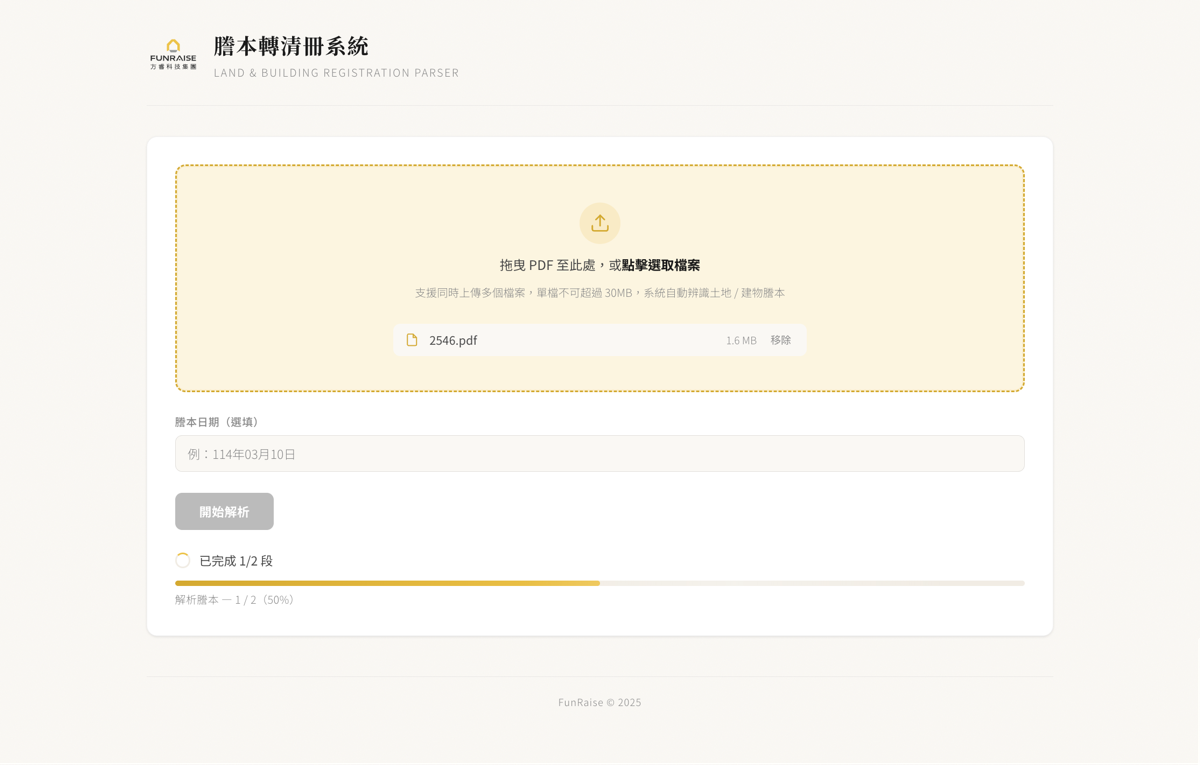Click the 已完成 1/2 段 status text
Screen dimensions: 1200x766
(x=236, y=561)
